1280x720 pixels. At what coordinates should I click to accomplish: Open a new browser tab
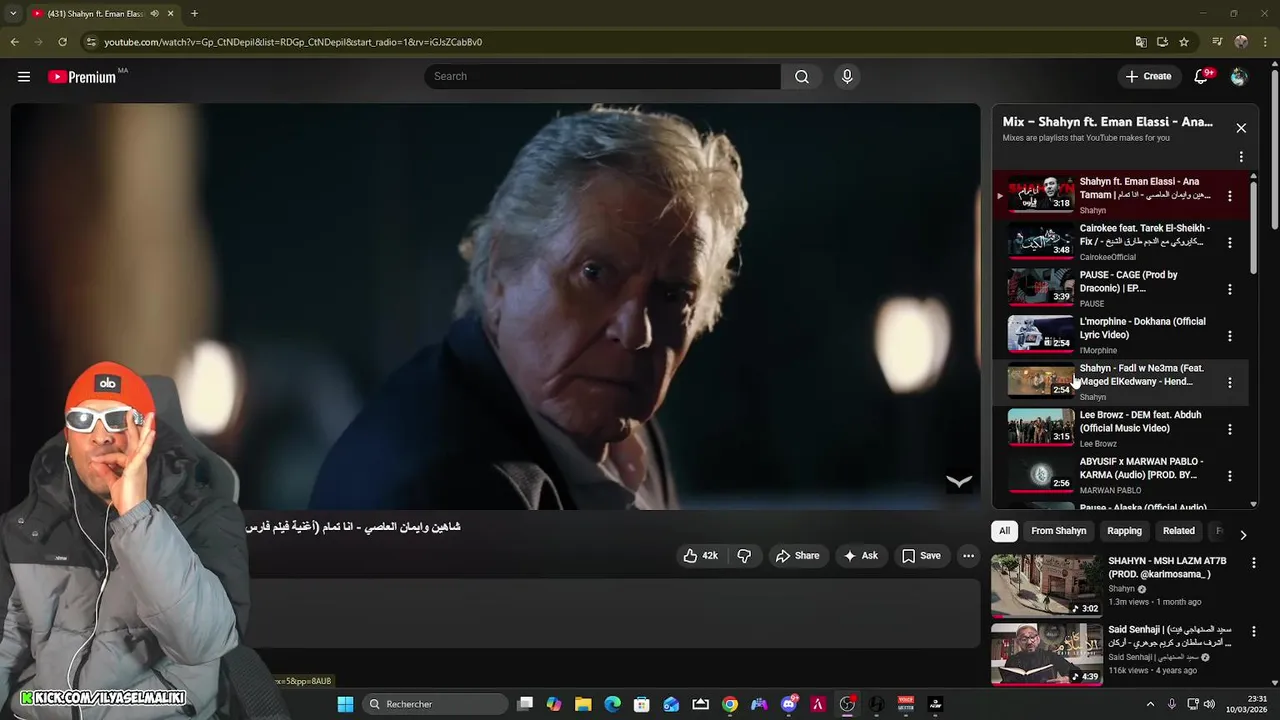(x=194, y=14)
